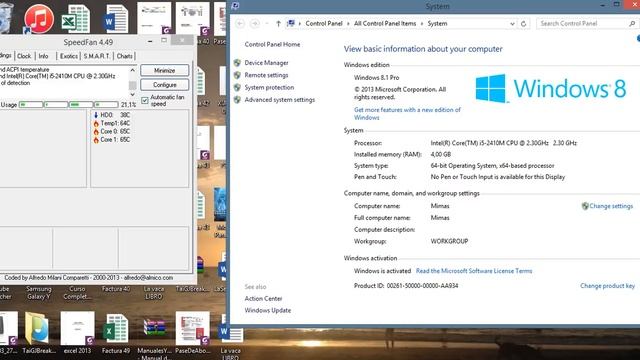Open Advanced system settings link

(x=280, y=100)
